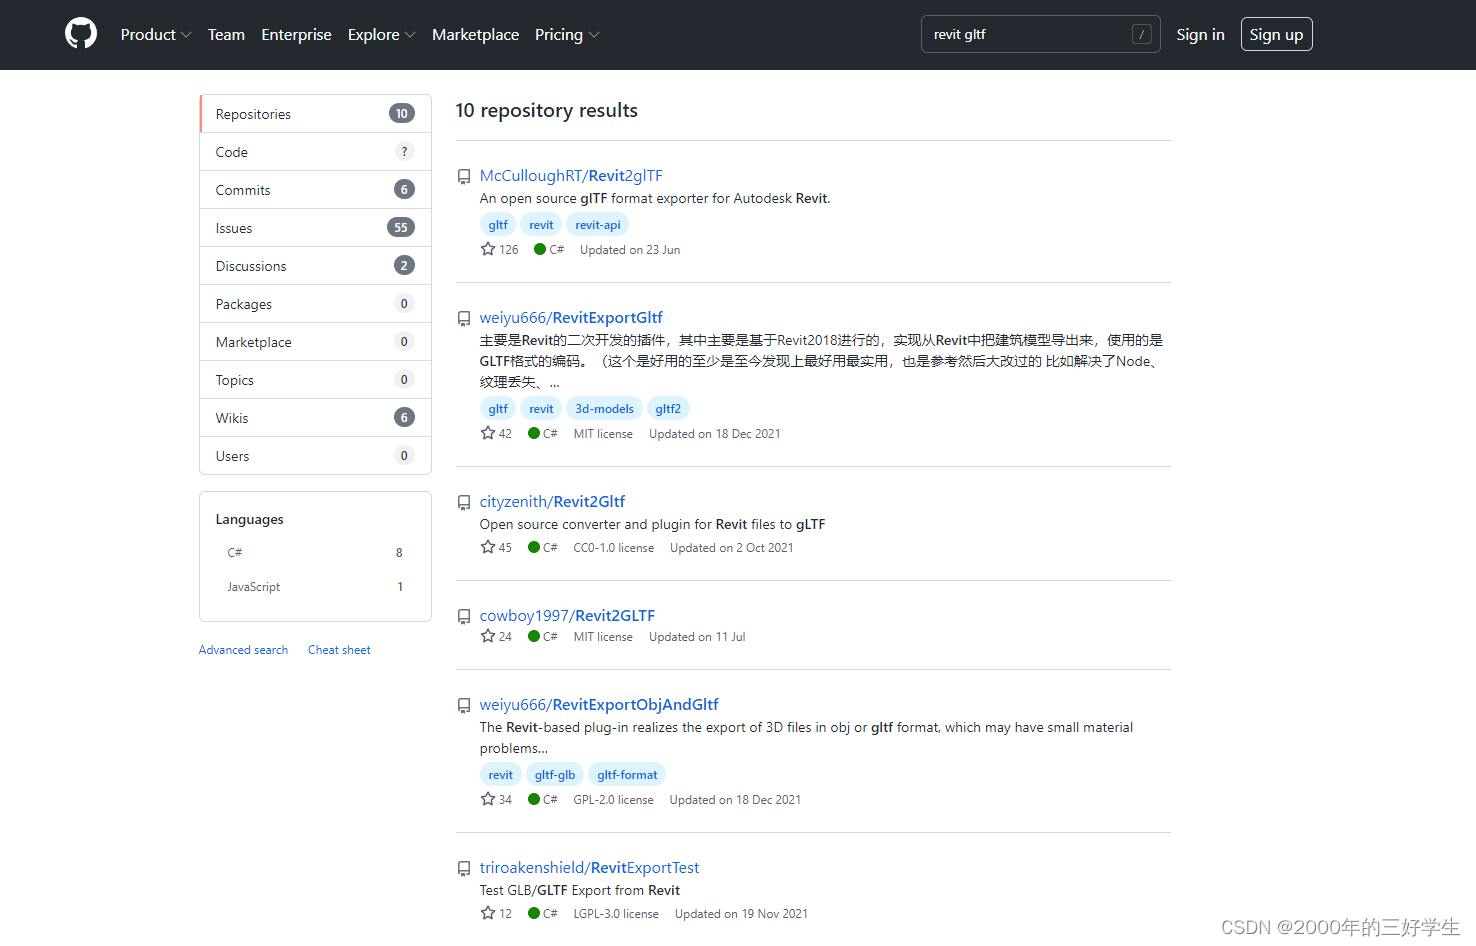Screen dimensions: 1476x946
Task: Focus the search field containing revit gltf
Action: pos(1040,34)
